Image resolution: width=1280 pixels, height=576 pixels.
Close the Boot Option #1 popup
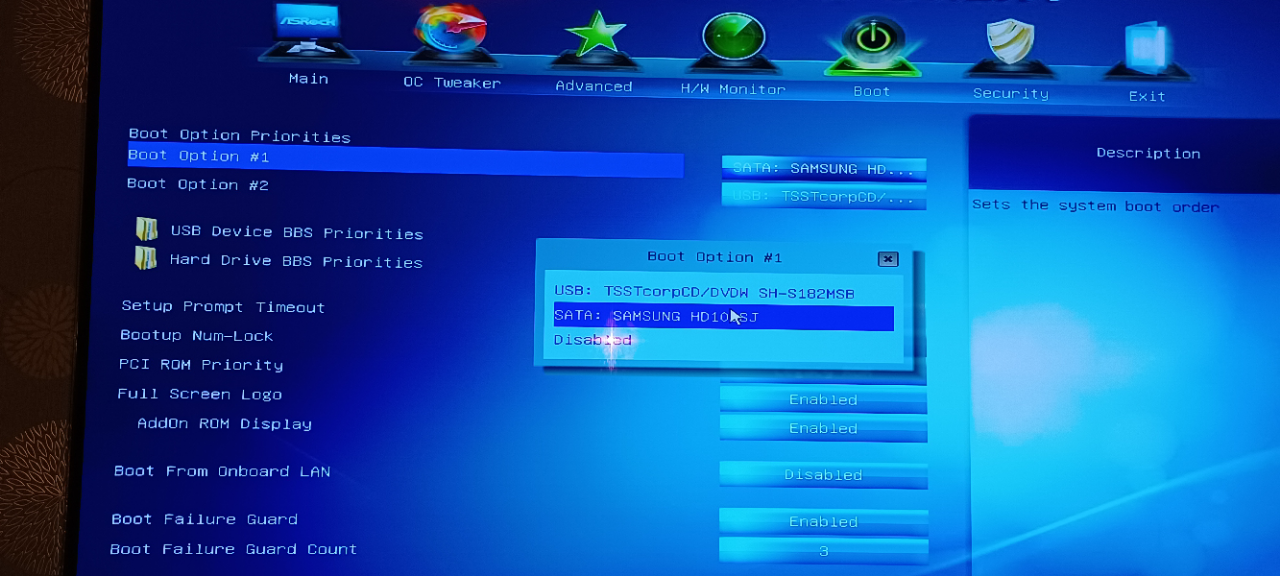(887, 259)
